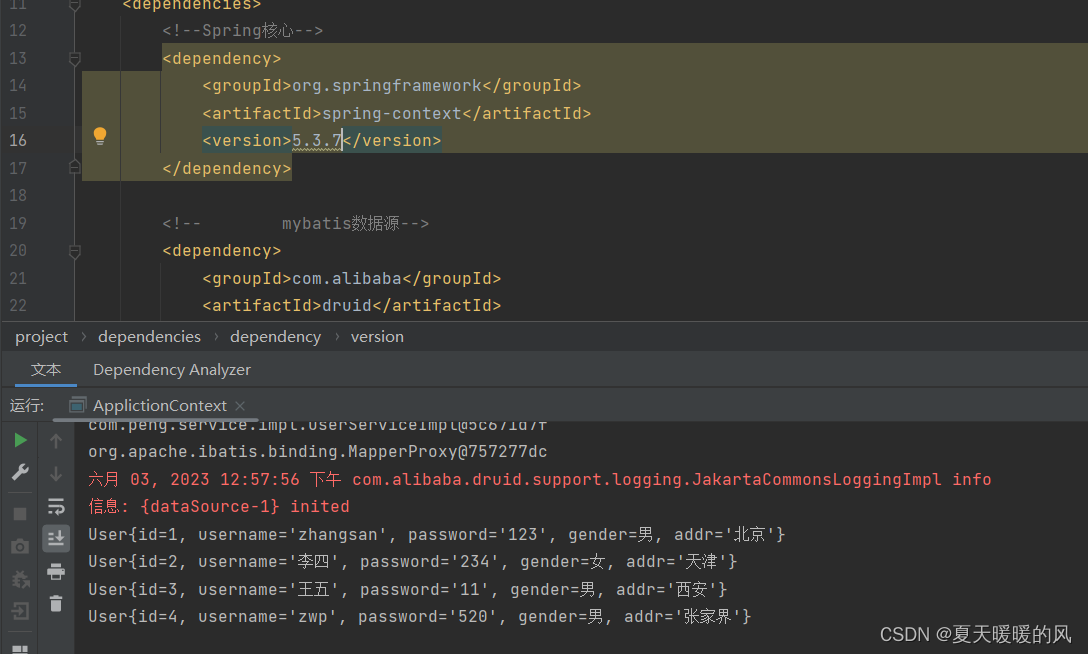Click the project breadcrumb
1088x654 pixels.
(x=42, y=337)
